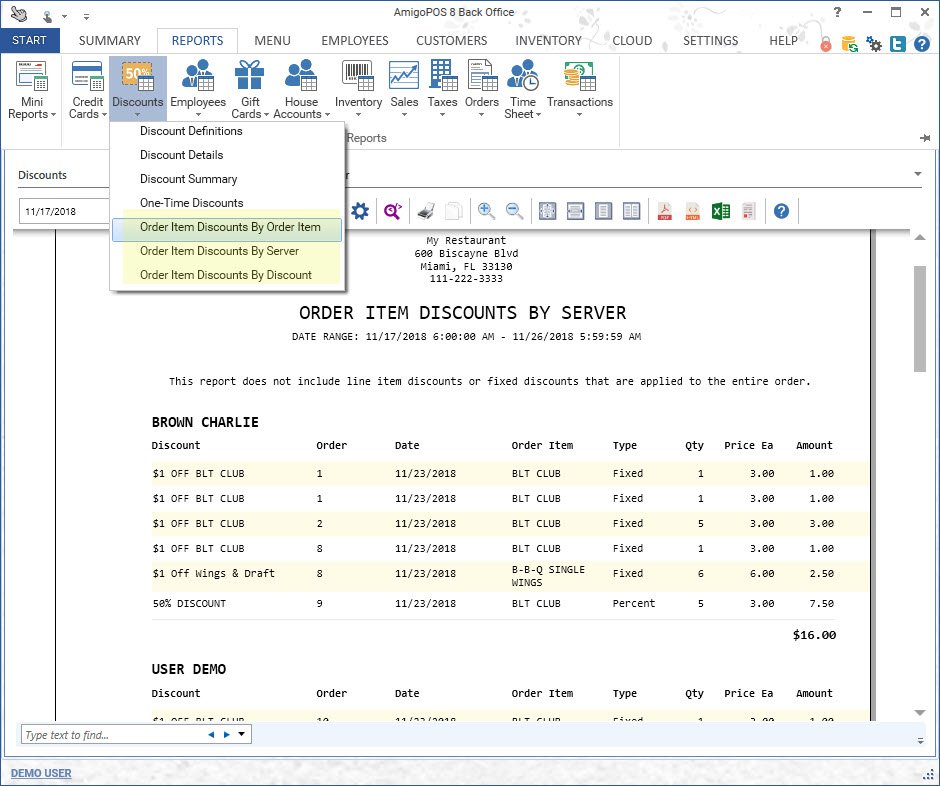The image size is (940, 786).
Task: Switch to the EMPLOYEES tab
Action: click(x=354, y=41)
